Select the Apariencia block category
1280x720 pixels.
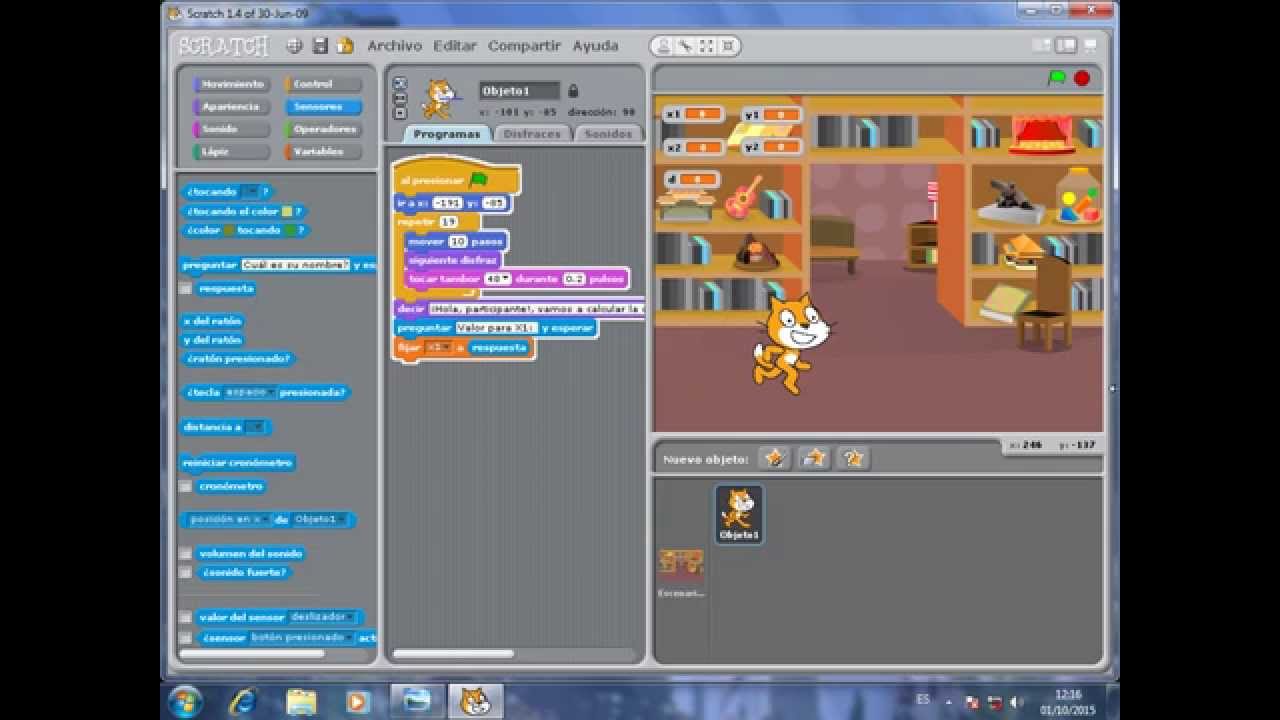click(231, 107)
